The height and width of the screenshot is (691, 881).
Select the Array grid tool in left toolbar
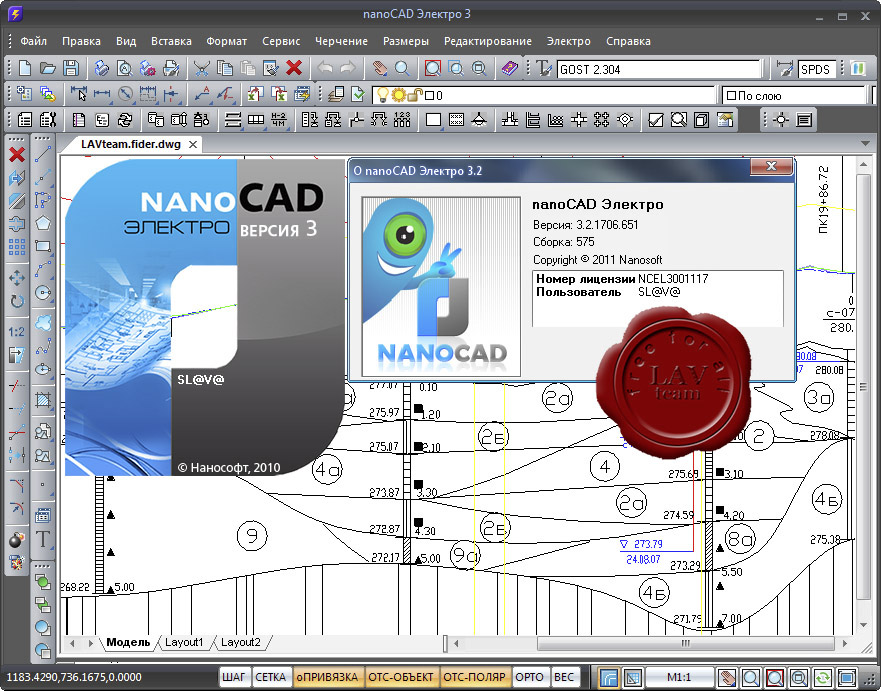pyautogui.click(x=17, y=247)
